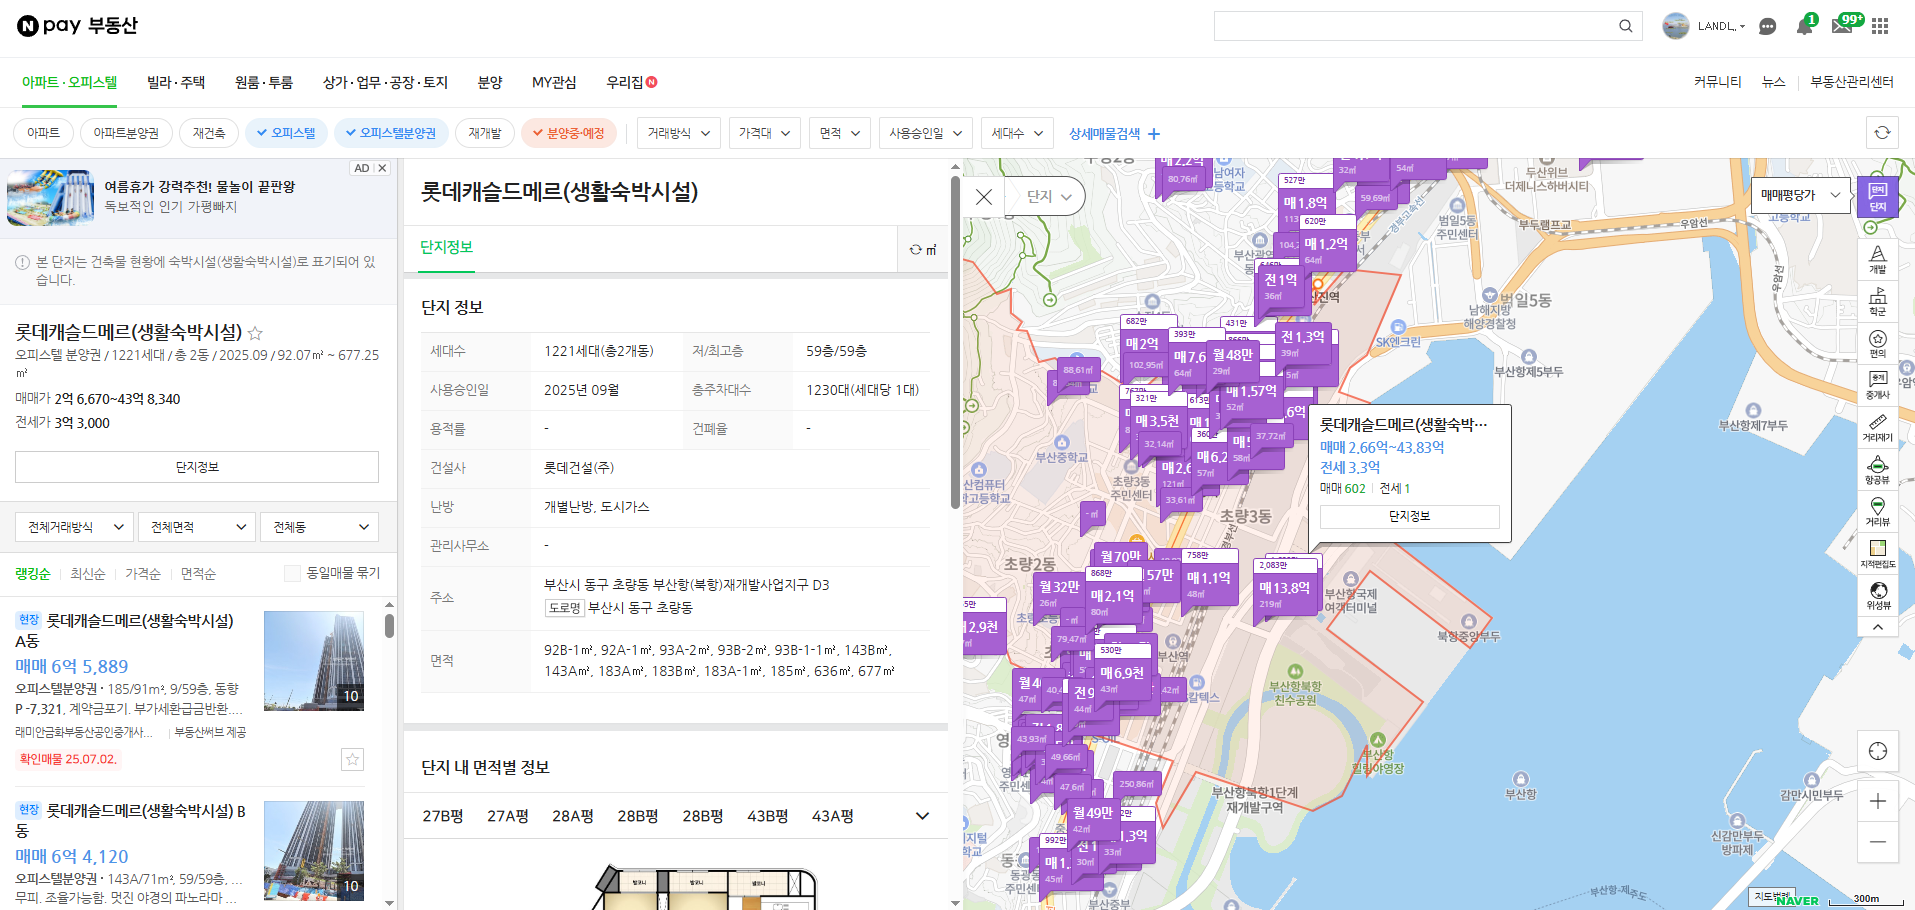
Task: Show 중개사 agents layer on map
Action: click(x=1878, y=385)
